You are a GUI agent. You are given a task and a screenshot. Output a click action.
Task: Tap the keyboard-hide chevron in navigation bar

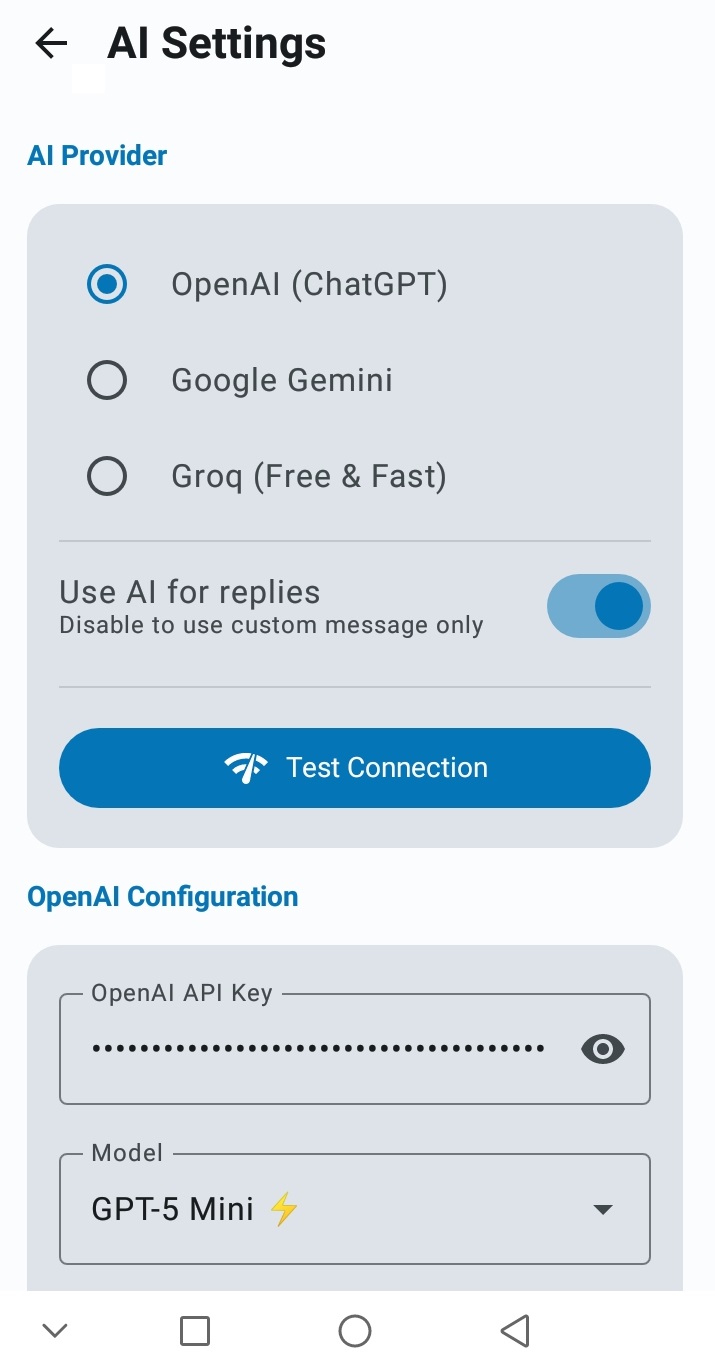[54, 1330]
